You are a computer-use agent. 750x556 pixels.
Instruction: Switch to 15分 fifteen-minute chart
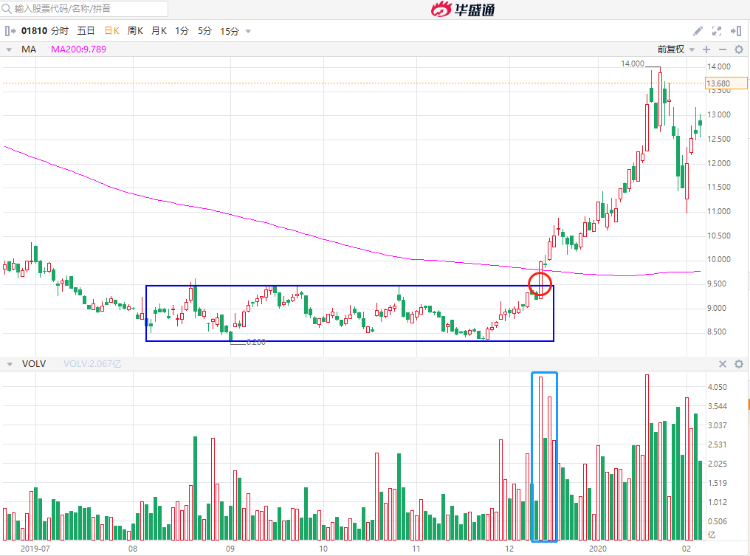point(230,31)
